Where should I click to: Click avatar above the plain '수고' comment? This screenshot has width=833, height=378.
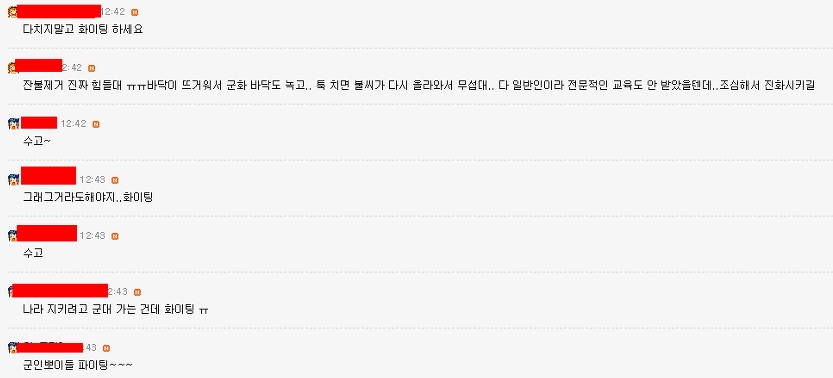[14, 235]
